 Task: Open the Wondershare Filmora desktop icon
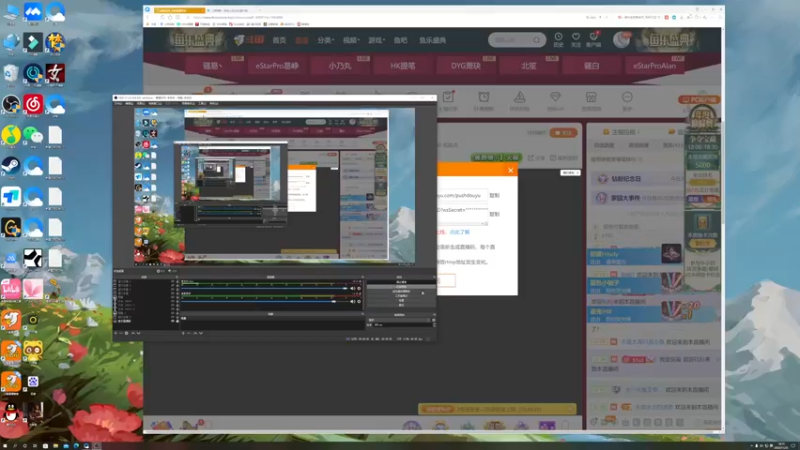[x=33, y=42]
